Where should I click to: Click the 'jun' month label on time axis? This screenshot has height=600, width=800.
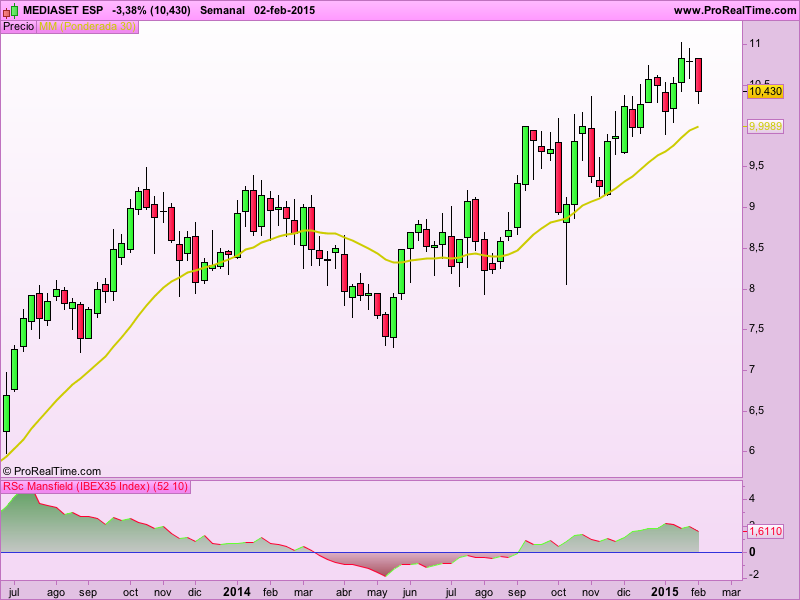pos(410,592)
